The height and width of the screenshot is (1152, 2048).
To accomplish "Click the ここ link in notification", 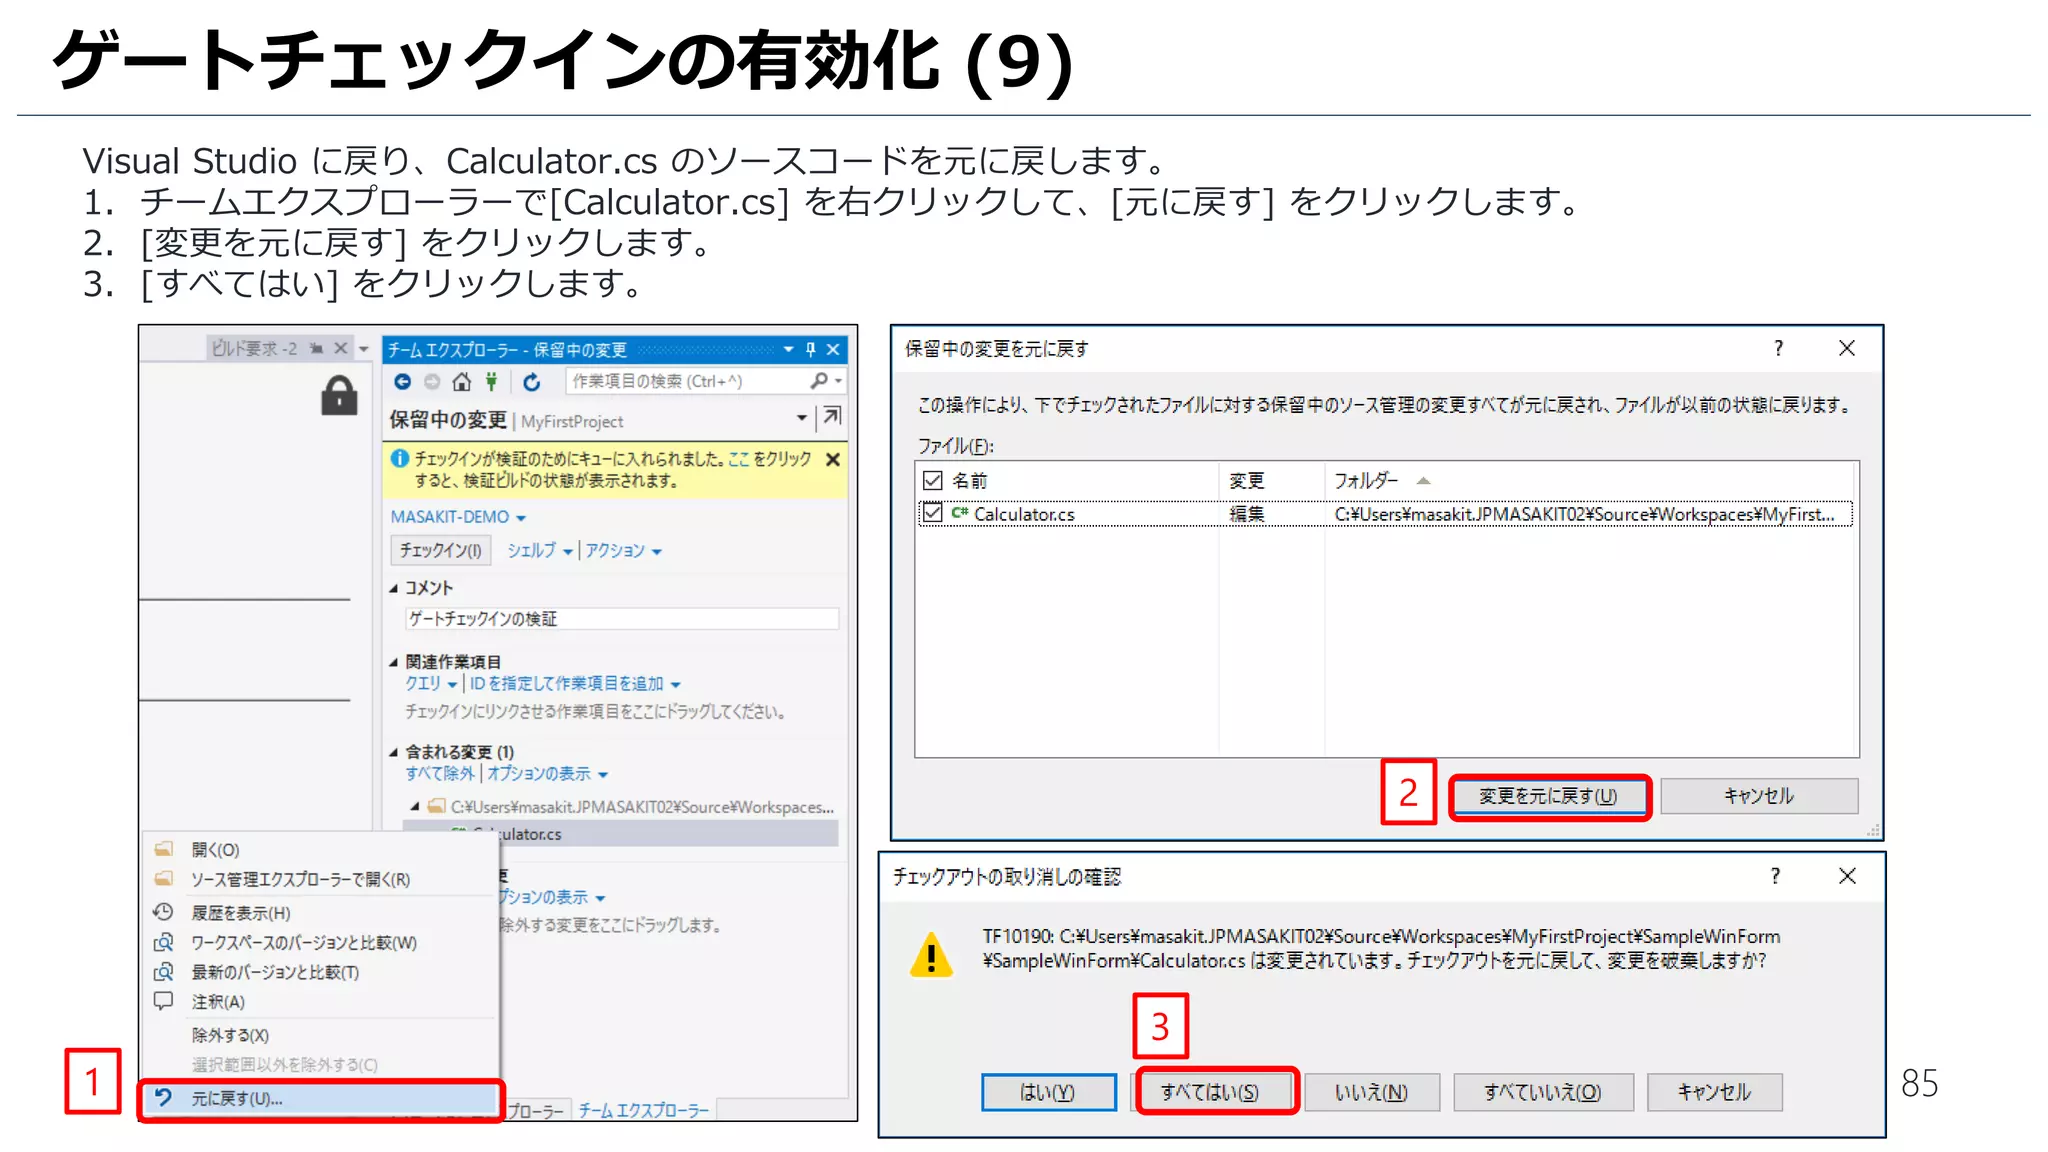I will point(738,458).
